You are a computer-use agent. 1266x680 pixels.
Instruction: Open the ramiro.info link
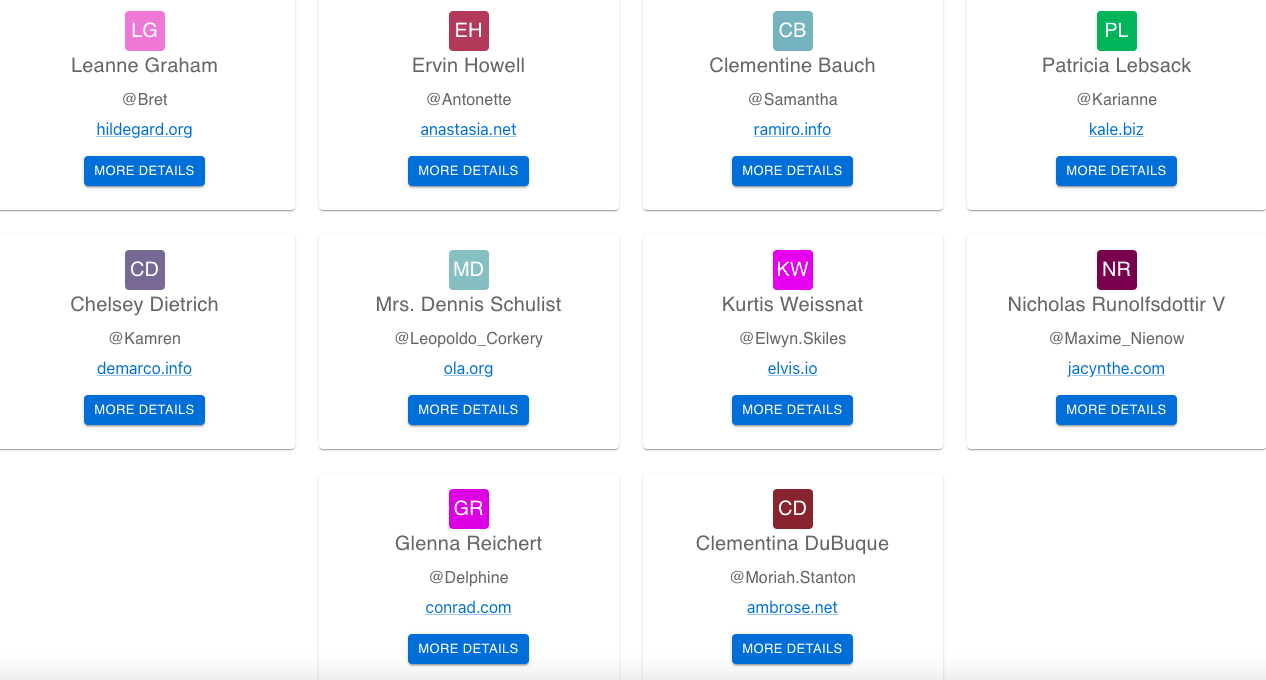coord(793,130)
